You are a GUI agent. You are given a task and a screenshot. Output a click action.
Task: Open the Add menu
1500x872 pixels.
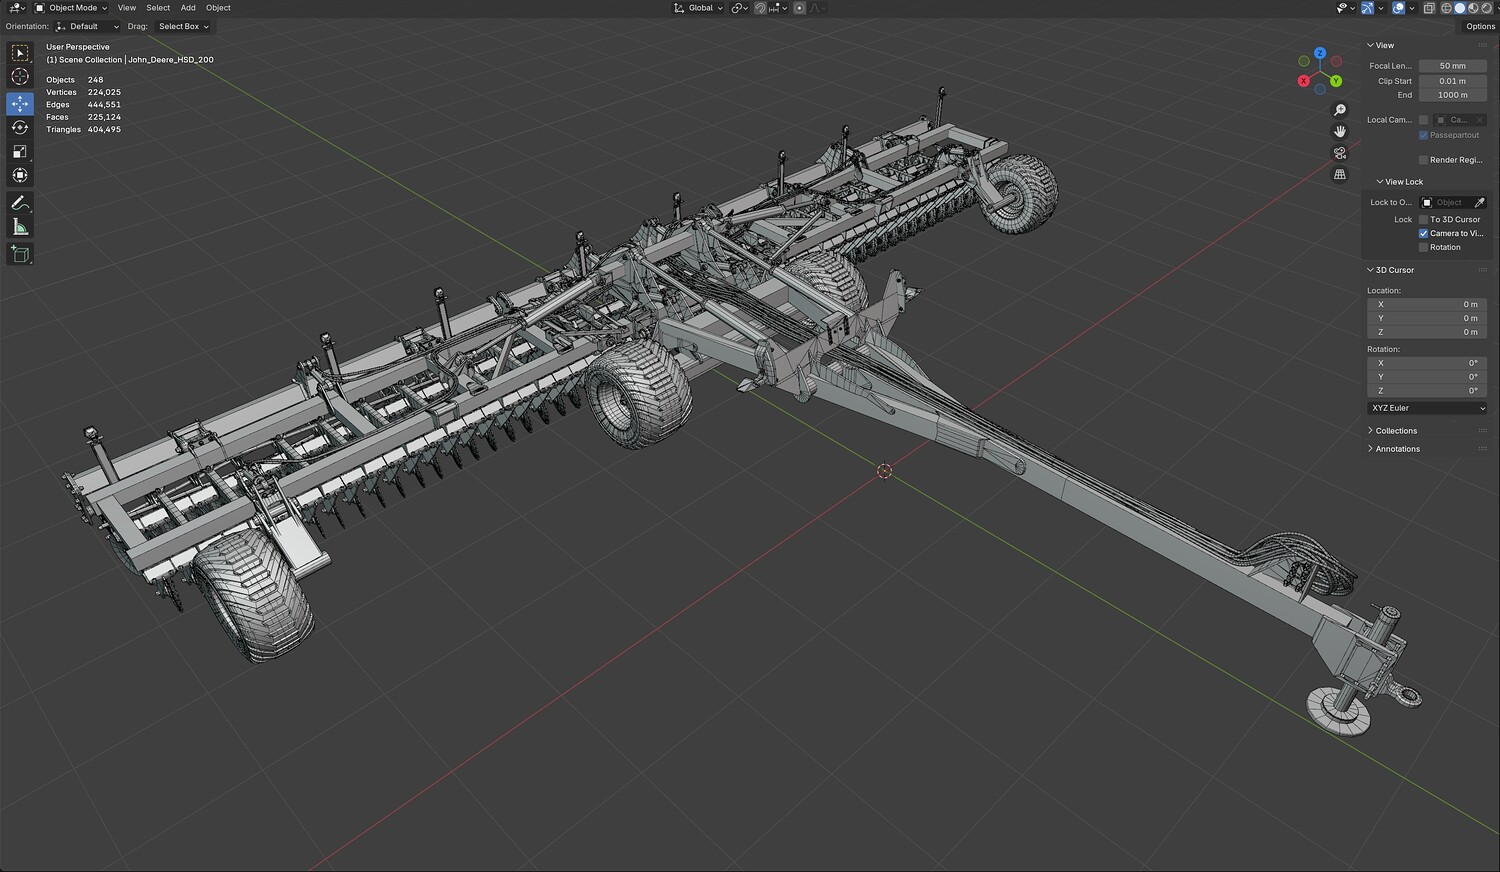coord(188,8)
